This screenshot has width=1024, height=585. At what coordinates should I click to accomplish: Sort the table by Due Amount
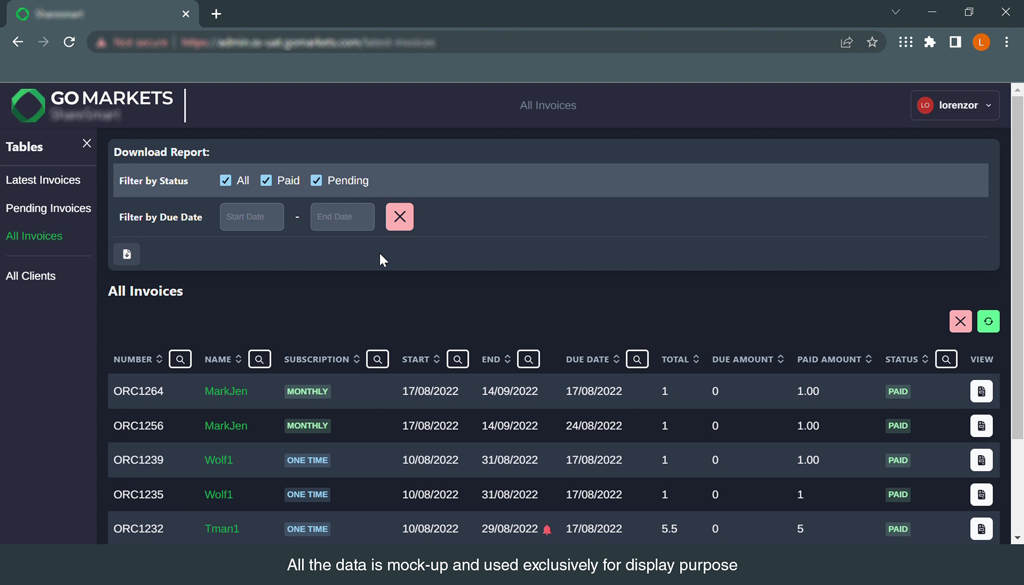(x=780, y=359)
